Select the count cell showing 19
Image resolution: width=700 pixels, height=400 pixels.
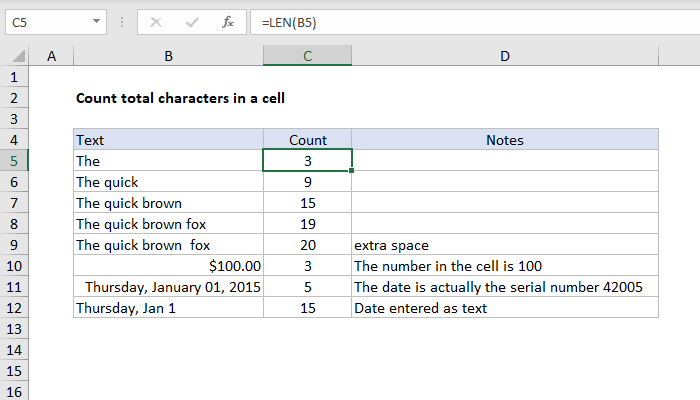307,224
